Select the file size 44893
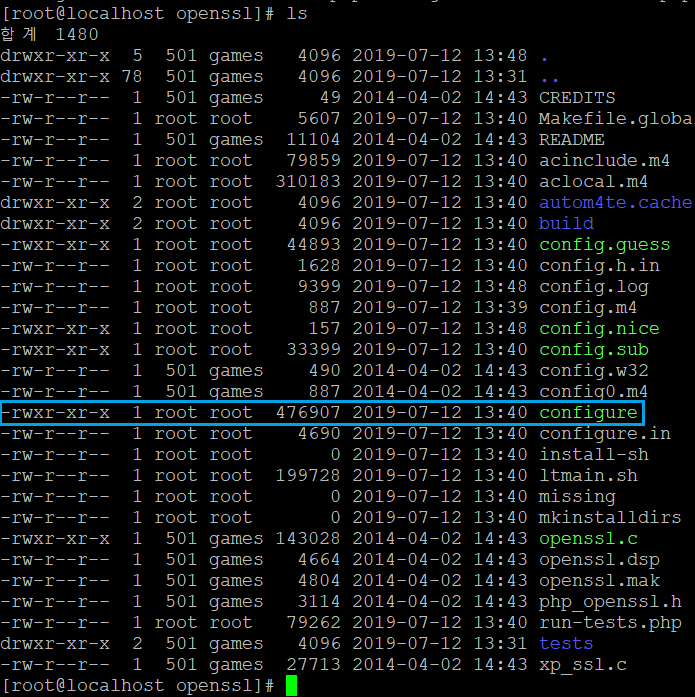This screenshot has width=695, height=697. (x=313, y=244)
